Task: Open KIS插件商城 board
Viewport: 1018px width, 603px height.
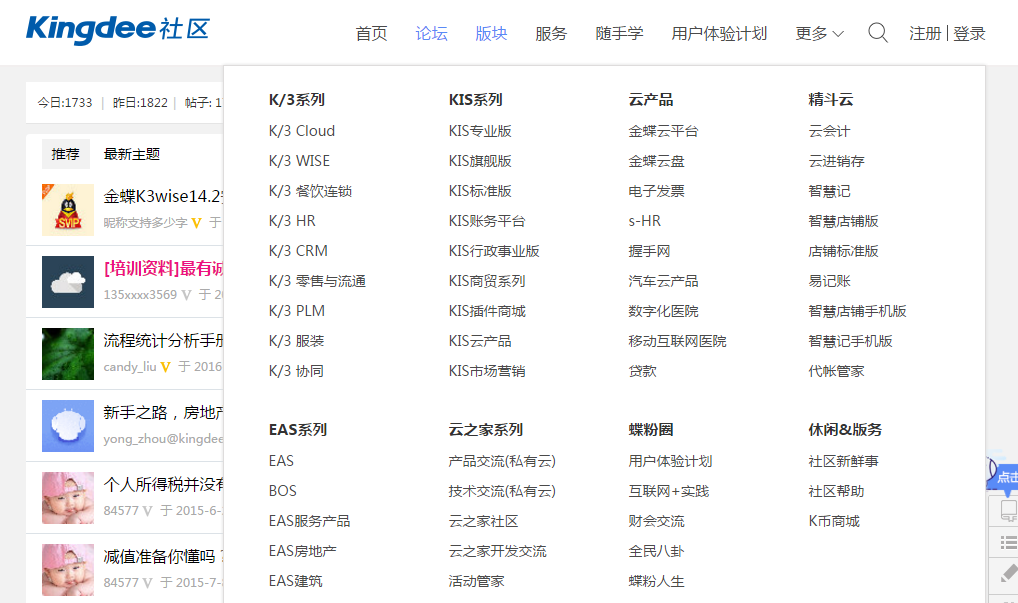Action: [x=487, y=311]
